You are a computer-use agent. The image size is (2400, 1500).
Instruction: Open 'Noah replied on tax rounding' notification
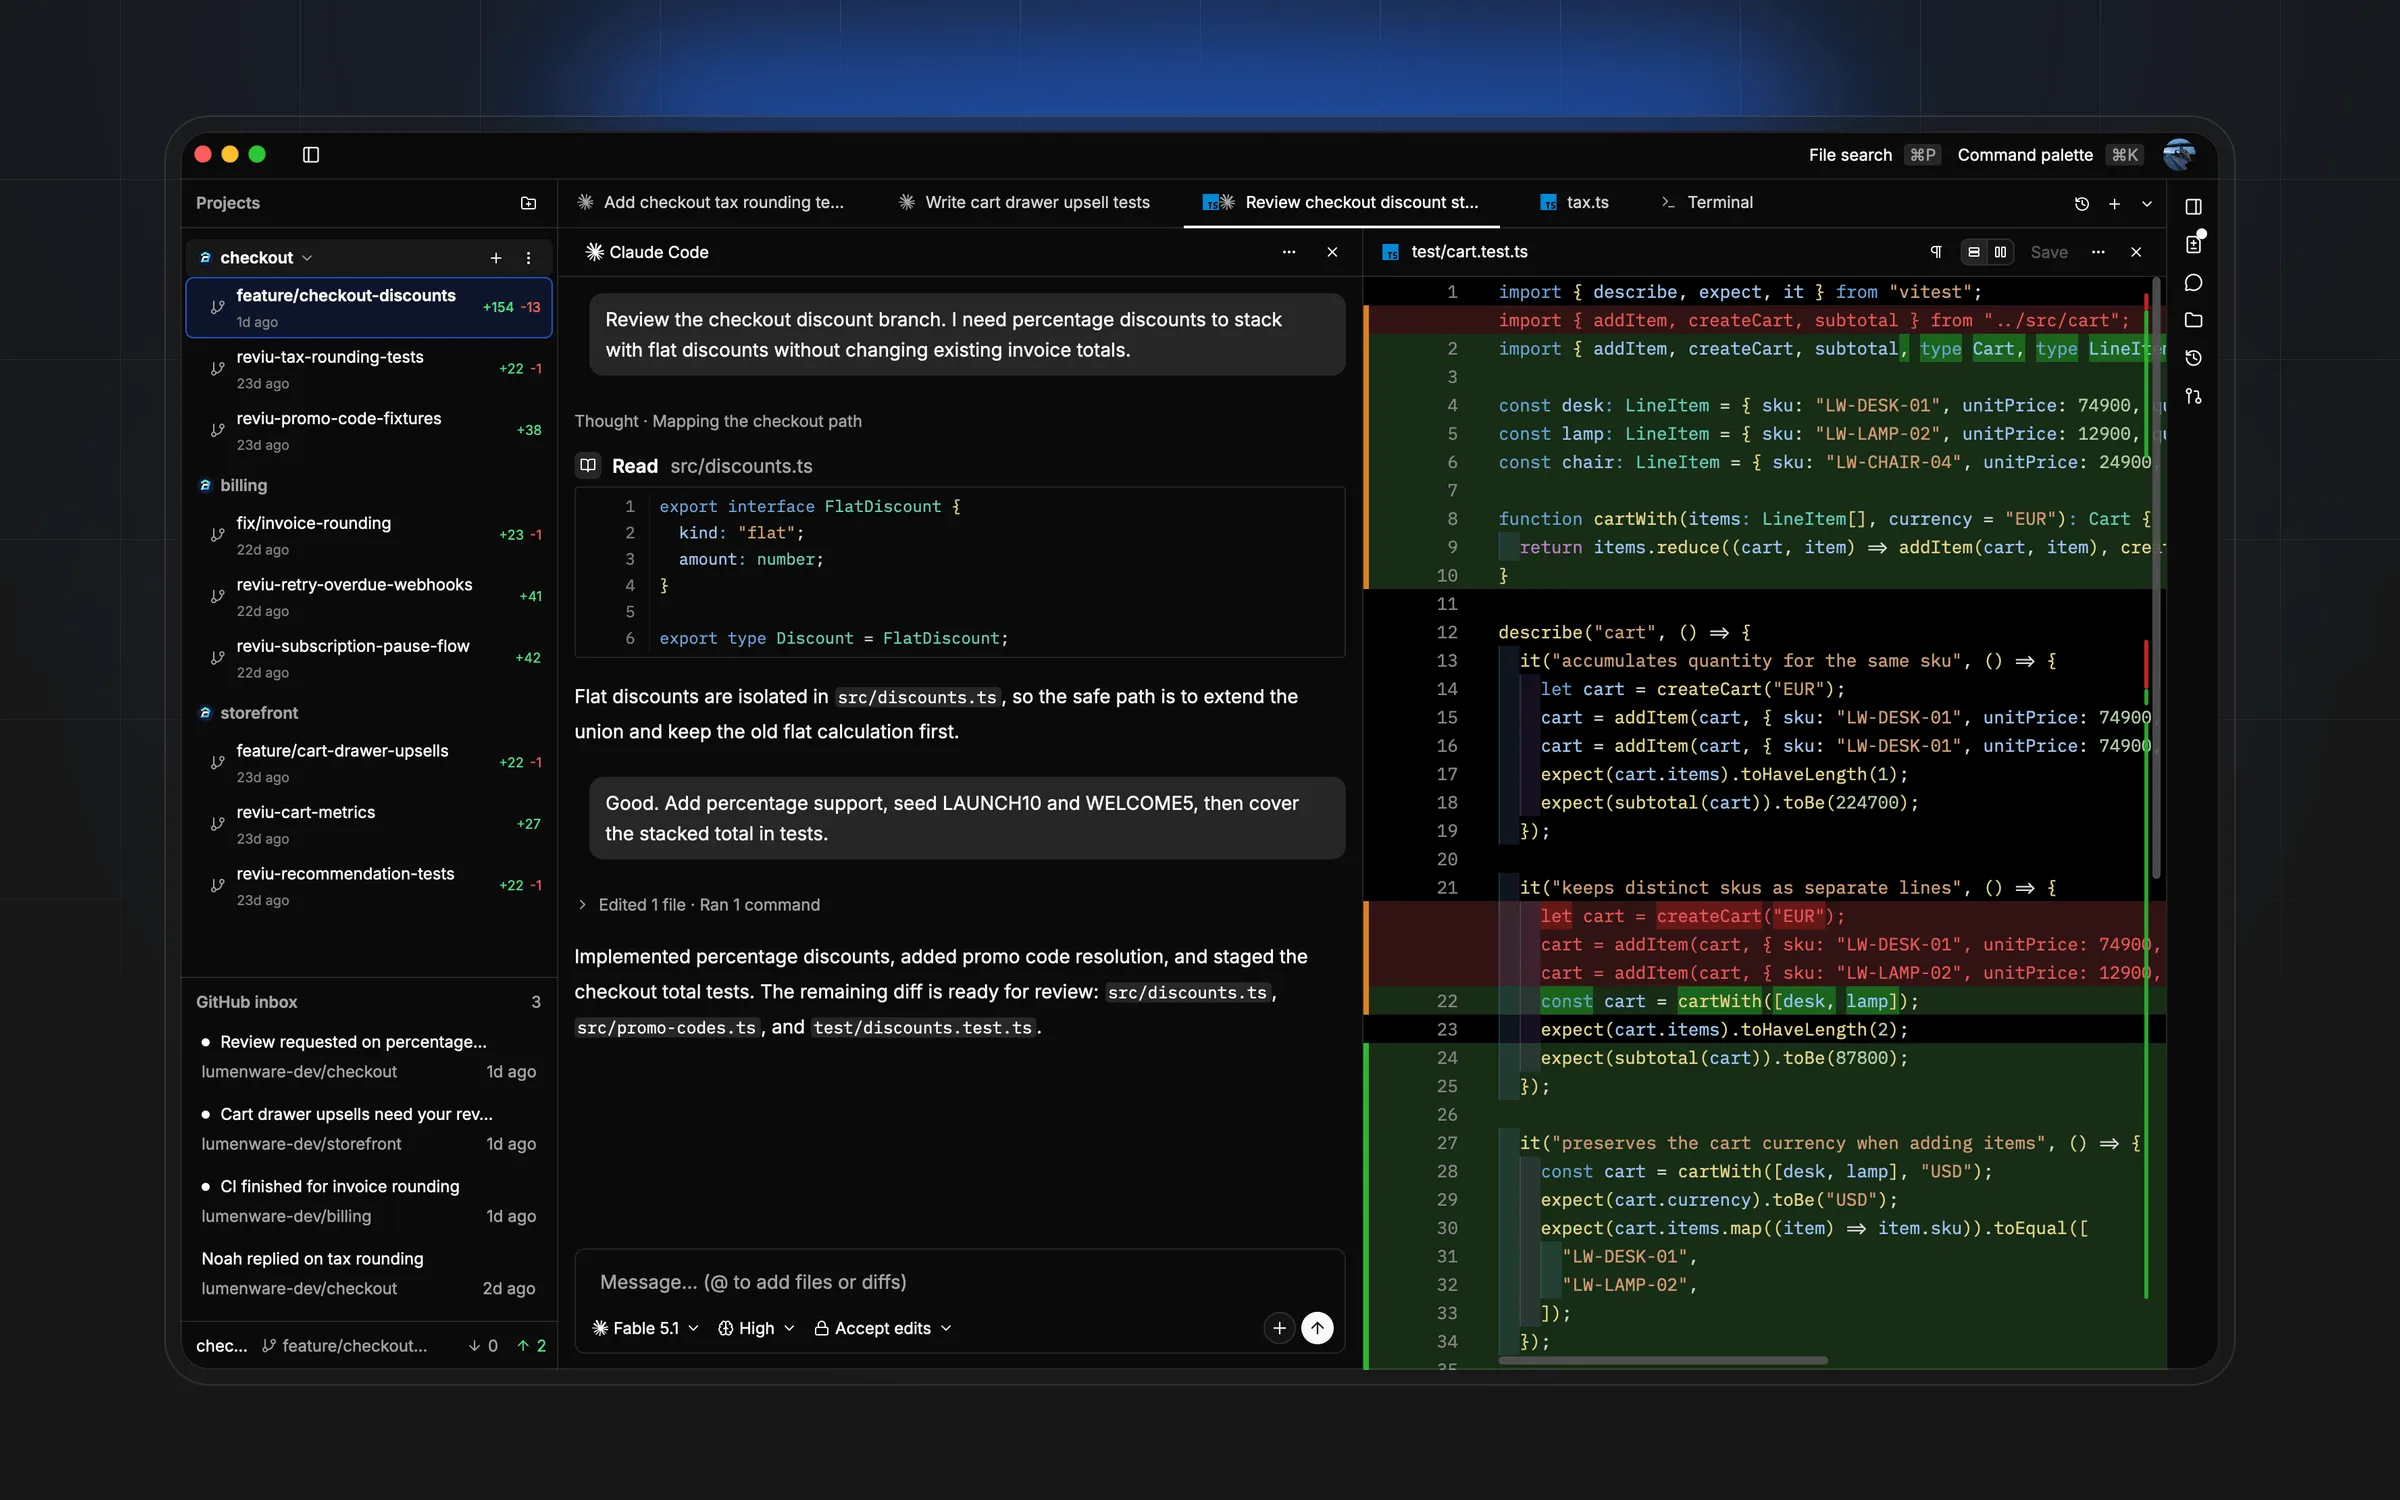coord(369,1273)
